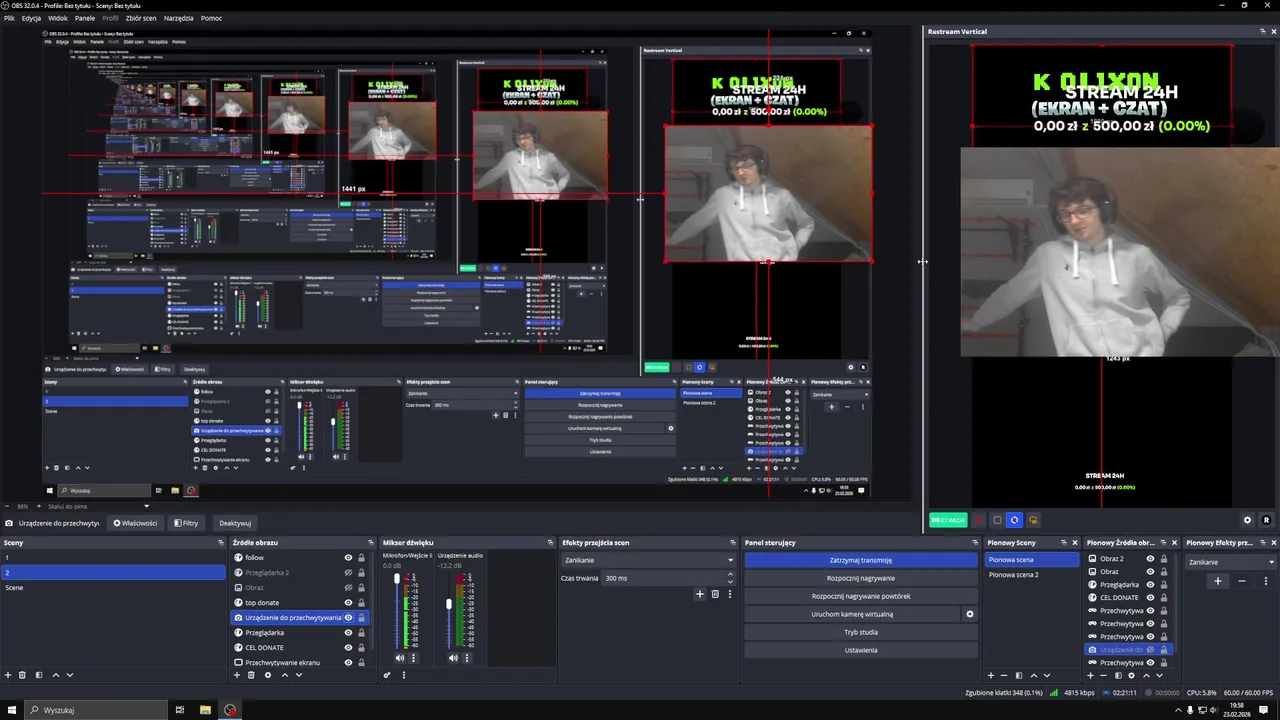Add a new scene in Sceny panel
Viewport: 1280px width, 720px height.
click(x=8, y=675)
